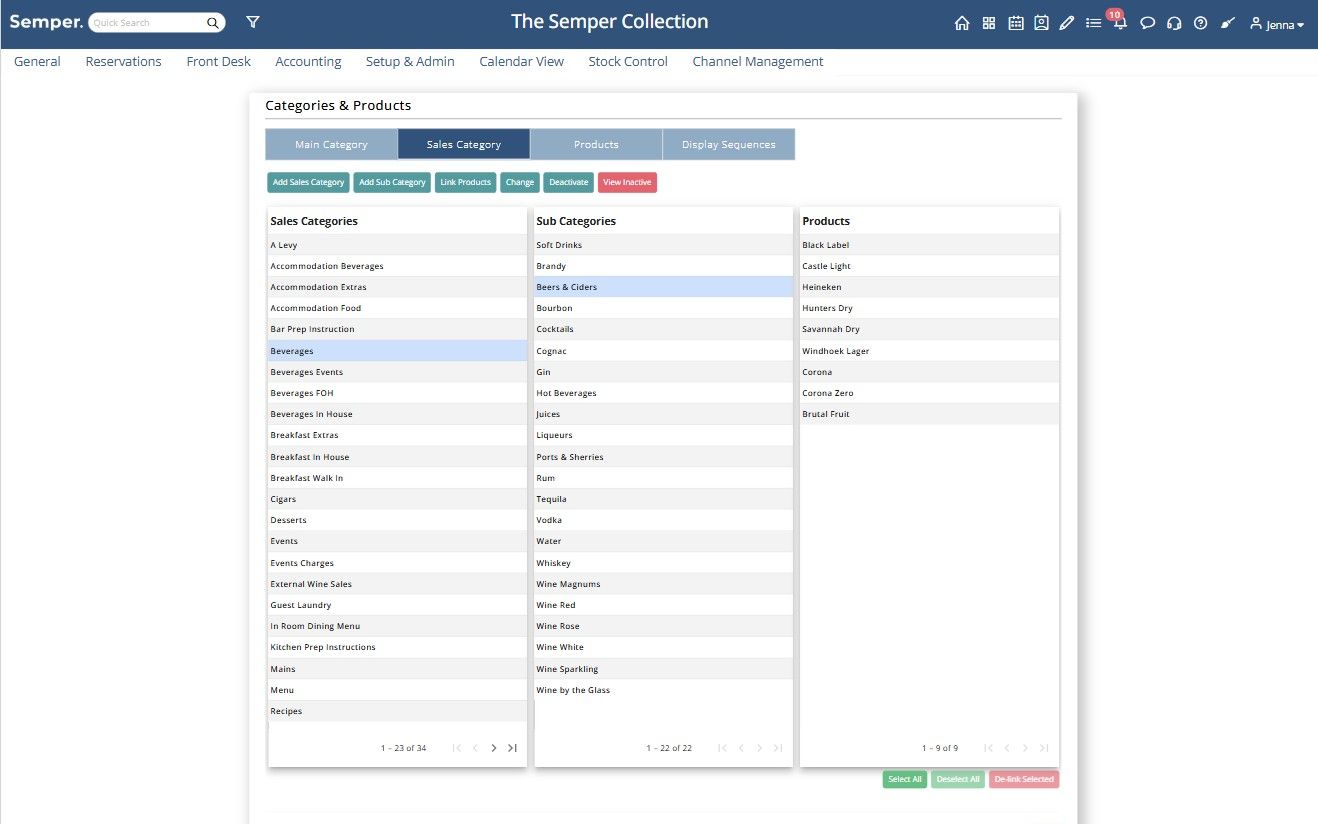Image resolution: width=1318 pixels, height=824 pixels.
Task: Select the Cocktails sub category
Action: click(x=664, y=329)
